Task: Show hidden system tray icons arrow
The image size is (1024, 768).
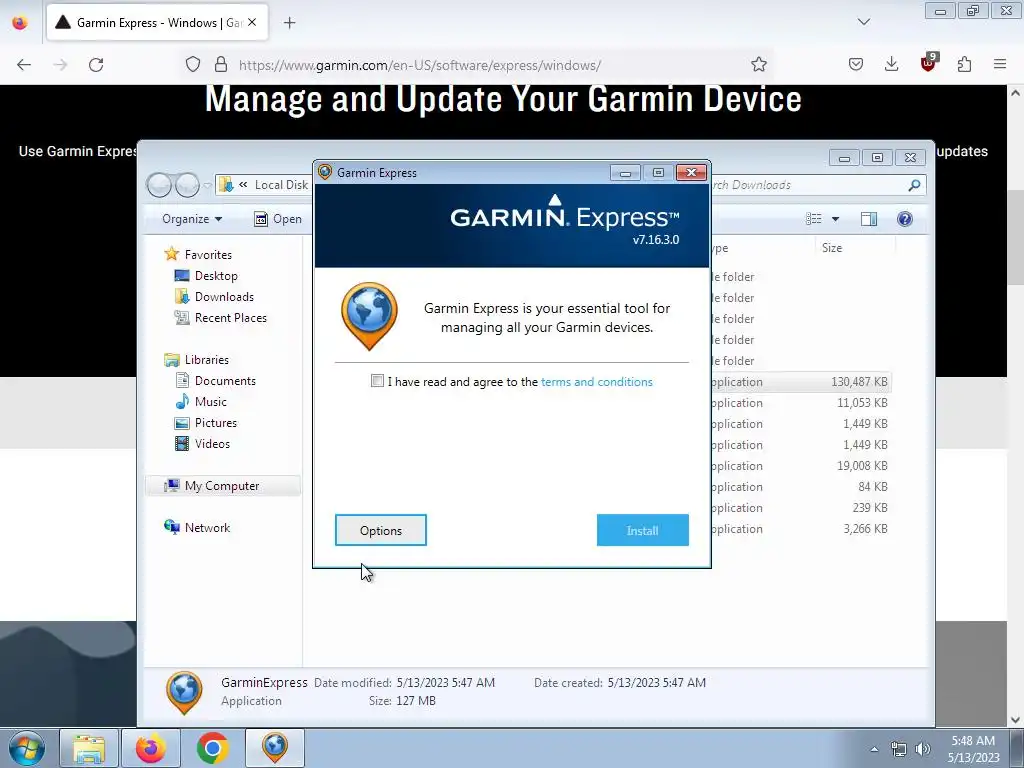Action: (874, 749)
